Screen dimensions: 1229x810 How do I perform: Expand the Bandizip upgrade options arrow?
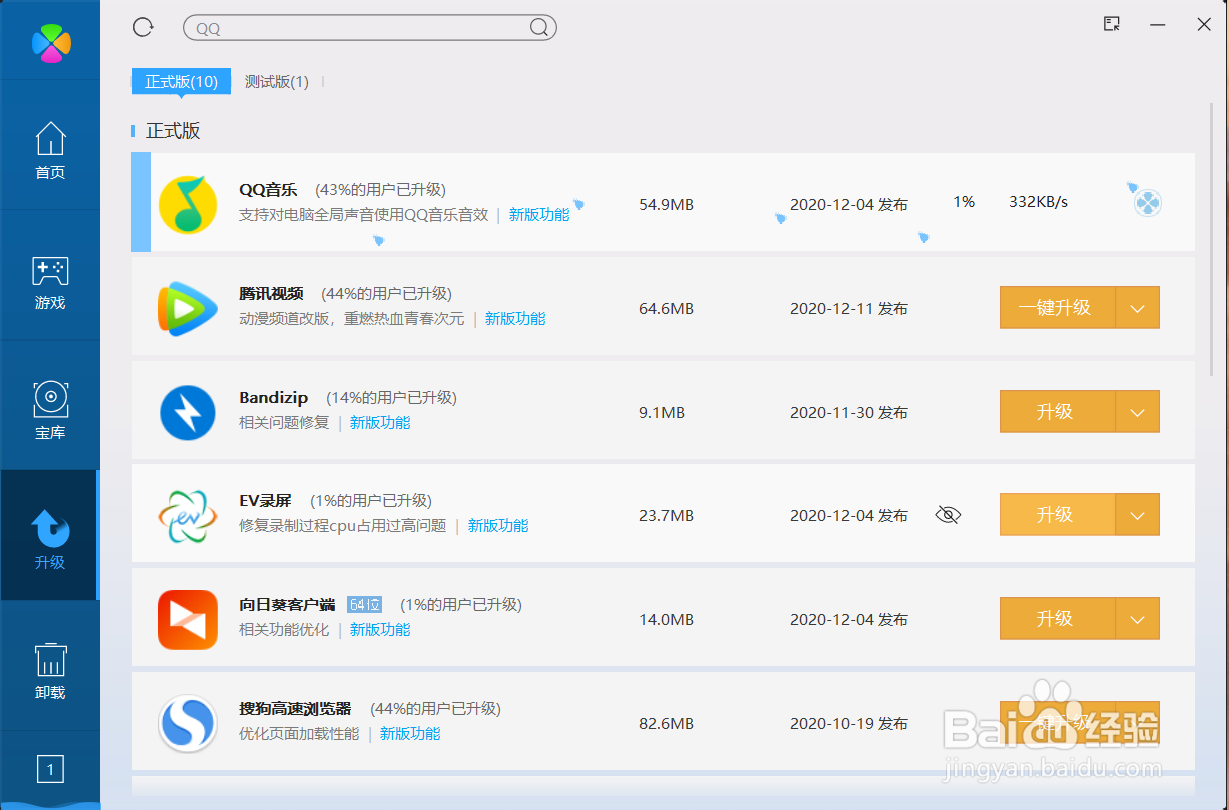pyautogui.click(x=1138, y=411)
